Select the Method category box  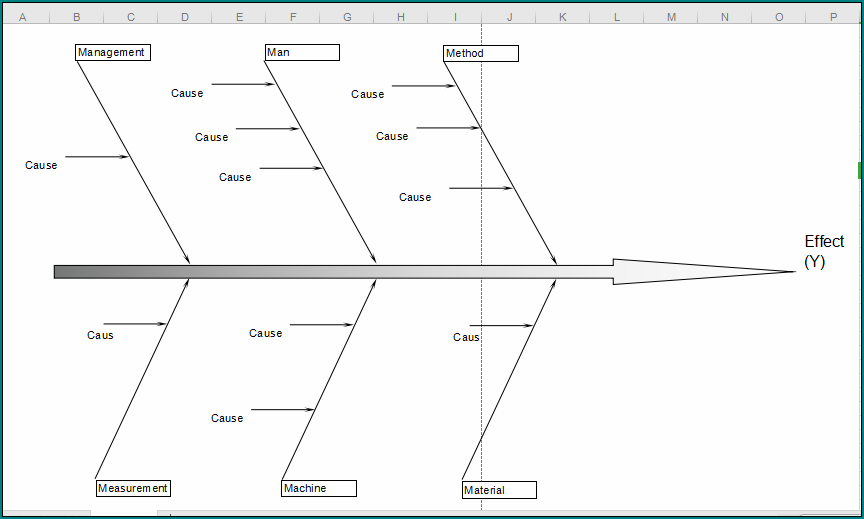(x=481, y=53)
